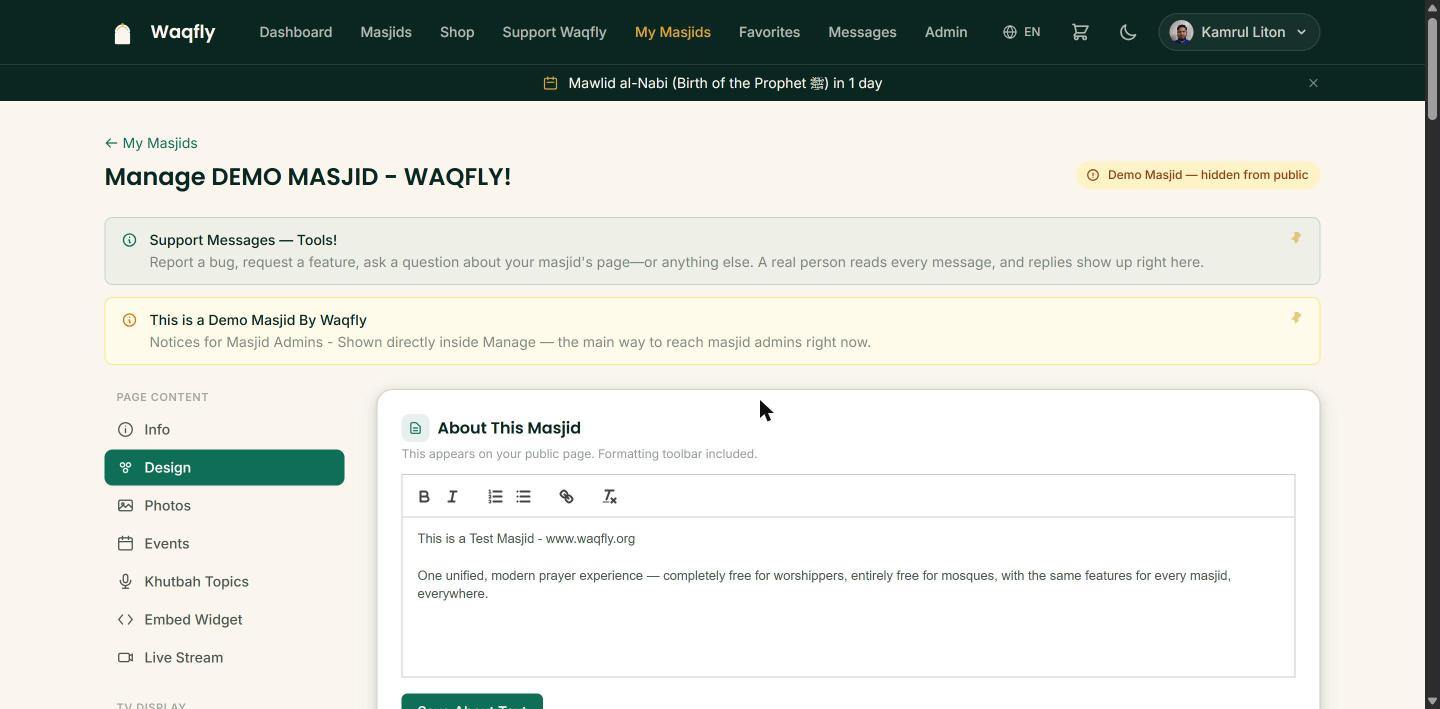Viewport: 1440px width, 709px height.
Task: Toggle dark mode moon icon
Action: click(x=1128, y=32)
